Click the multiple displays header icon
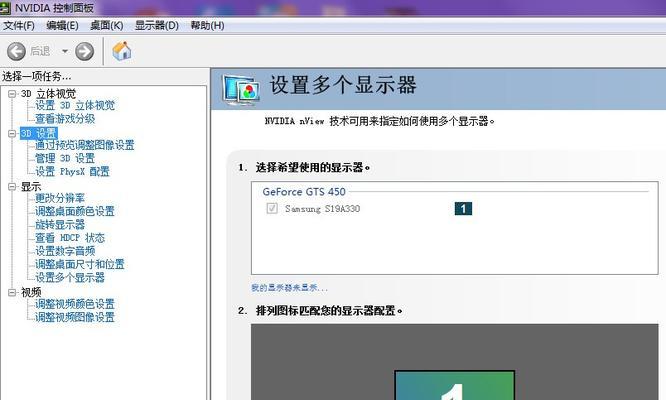The height and width of the screenshot is (400, 666). click(240, 90)
